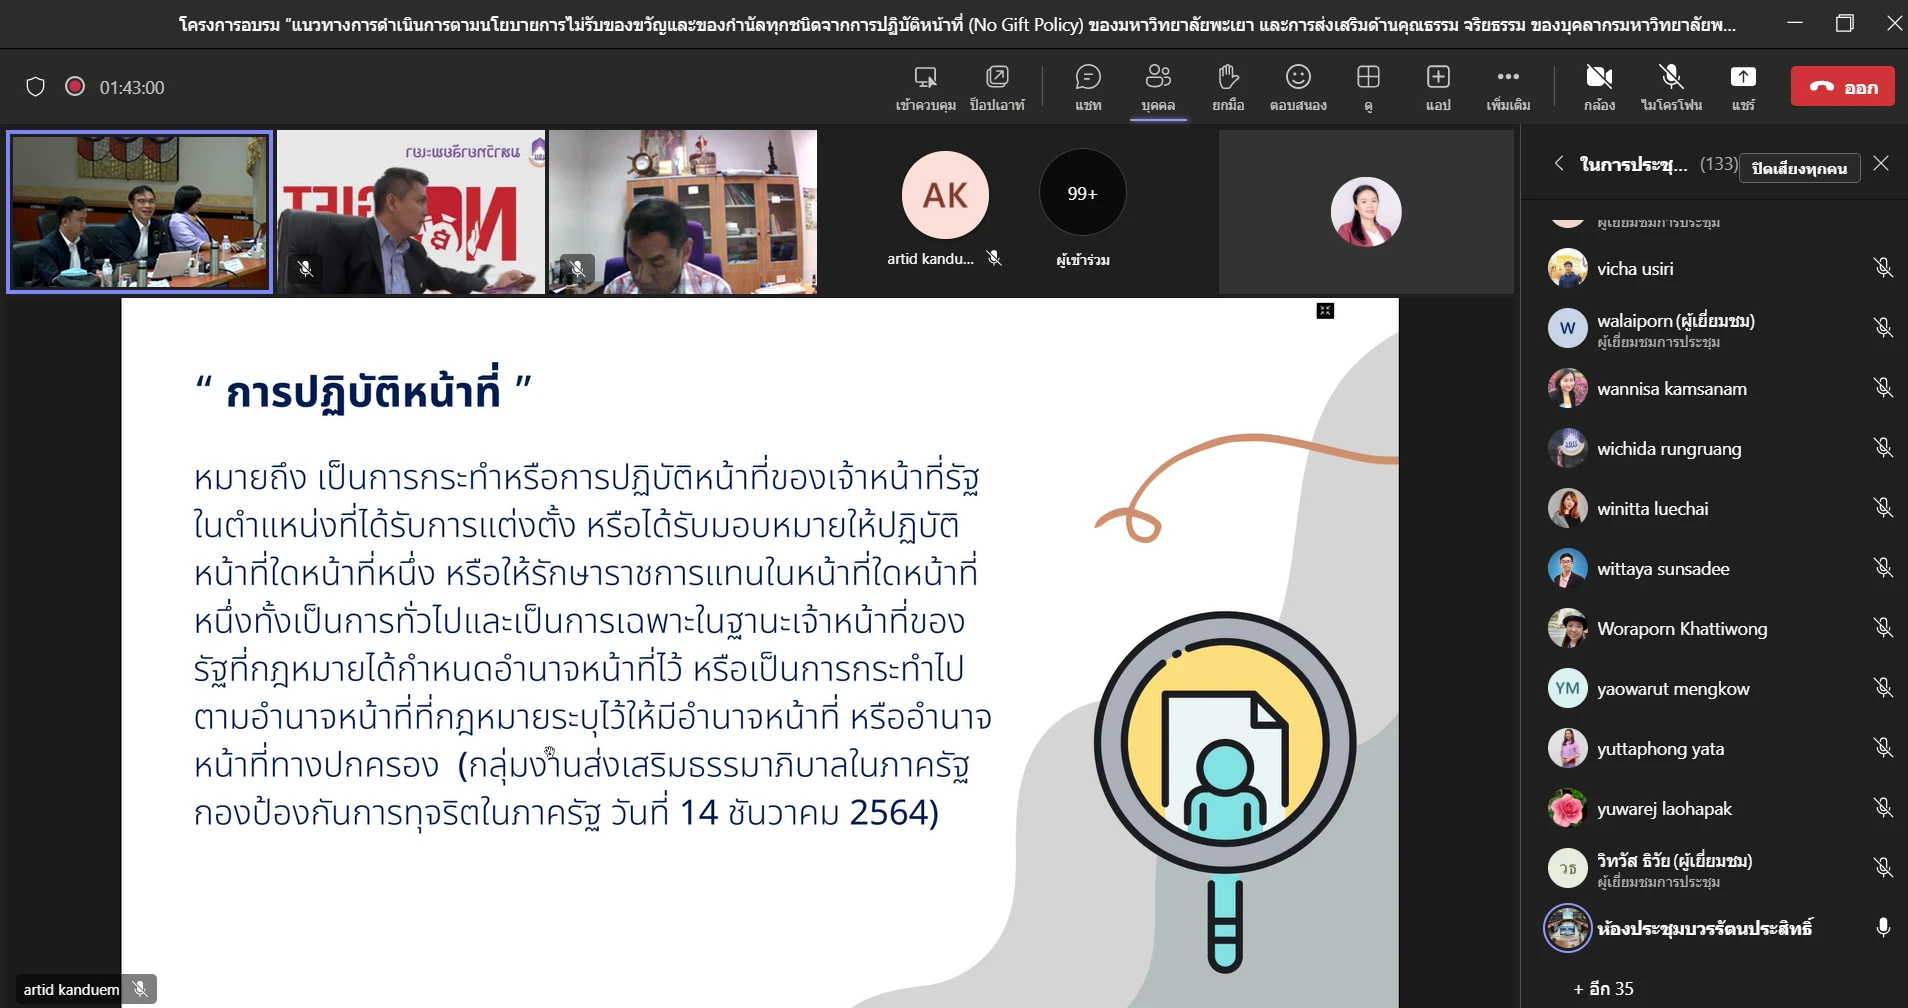Share content with แชร์ icon
This screenshot has height=1008, width=1908.
1743,87
